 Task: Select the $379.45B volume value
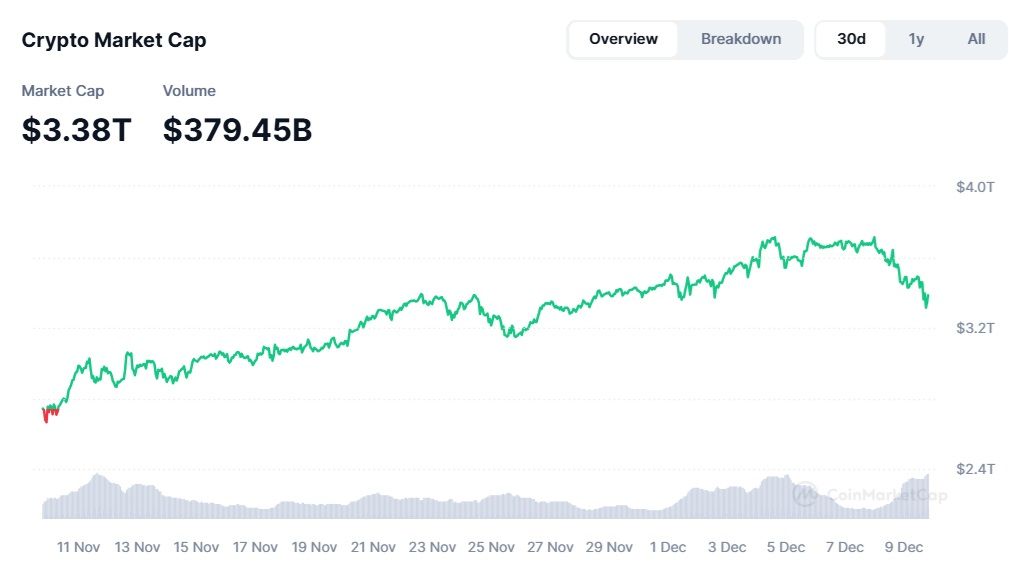[237, 129]
